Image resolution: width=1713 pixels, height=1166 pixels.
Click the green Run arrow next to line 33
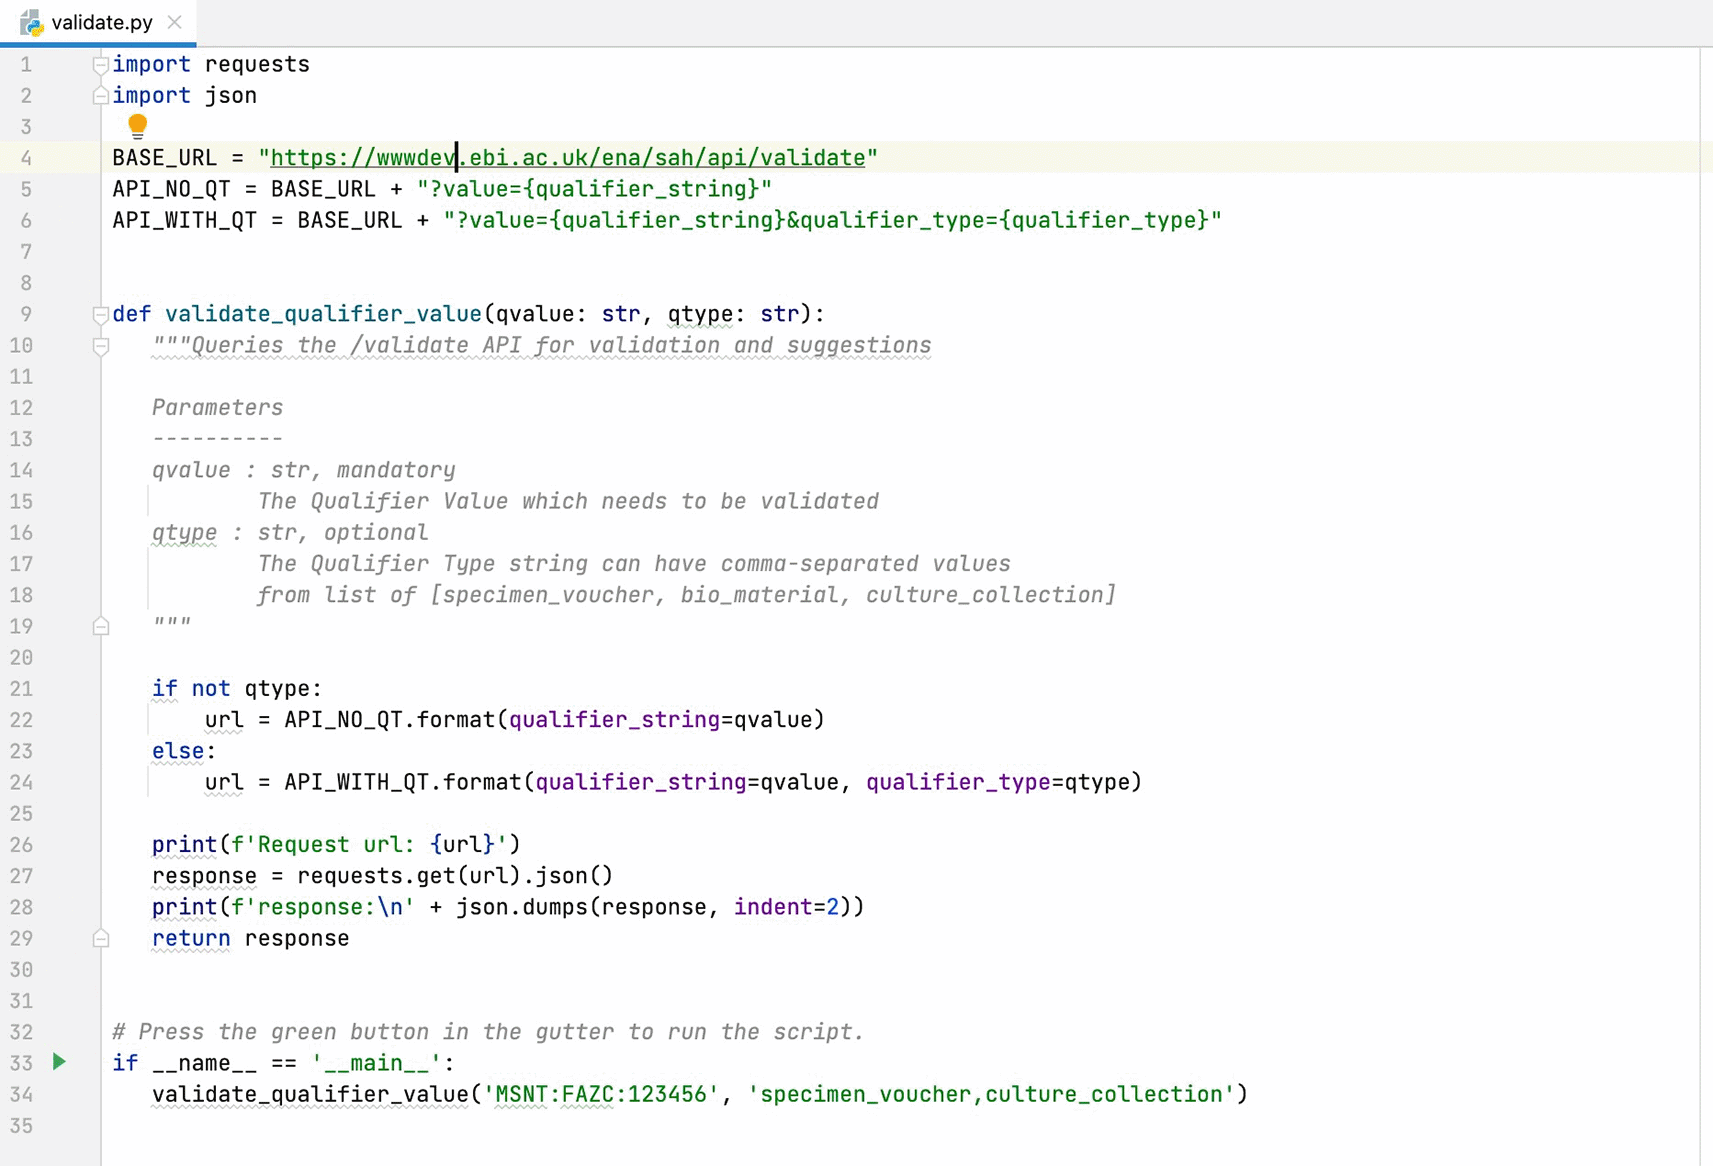(59, 1062)
